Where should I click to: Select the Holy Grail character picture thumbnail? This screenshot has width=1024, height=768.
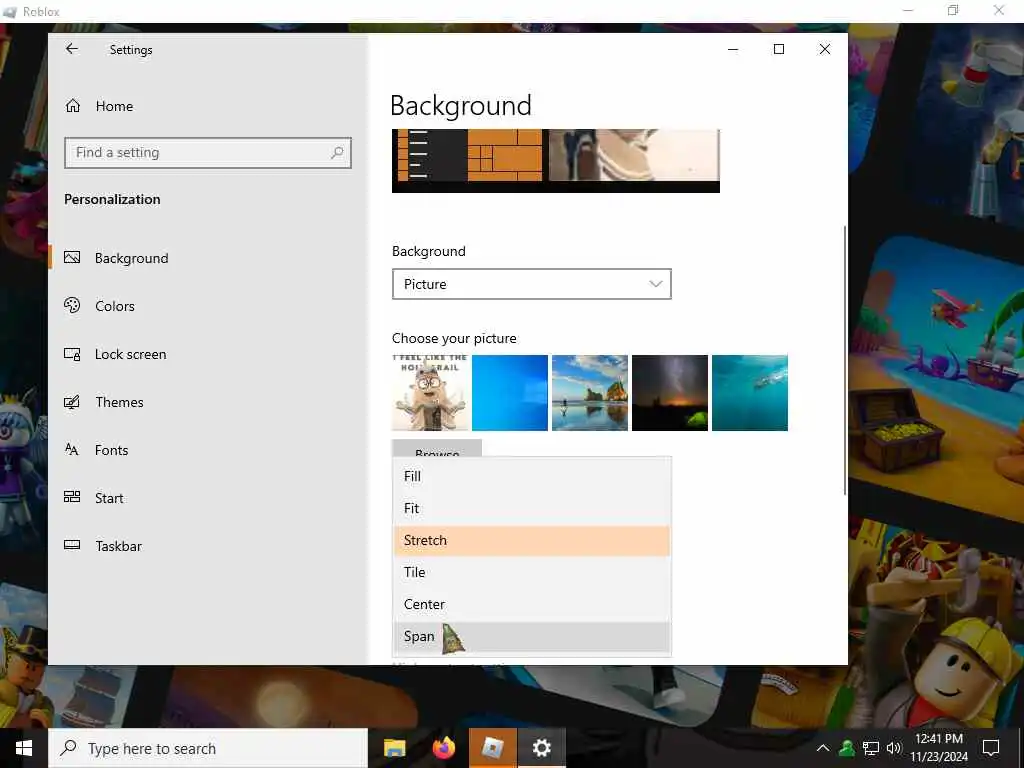pyautogui.click(x=430, y=392)
